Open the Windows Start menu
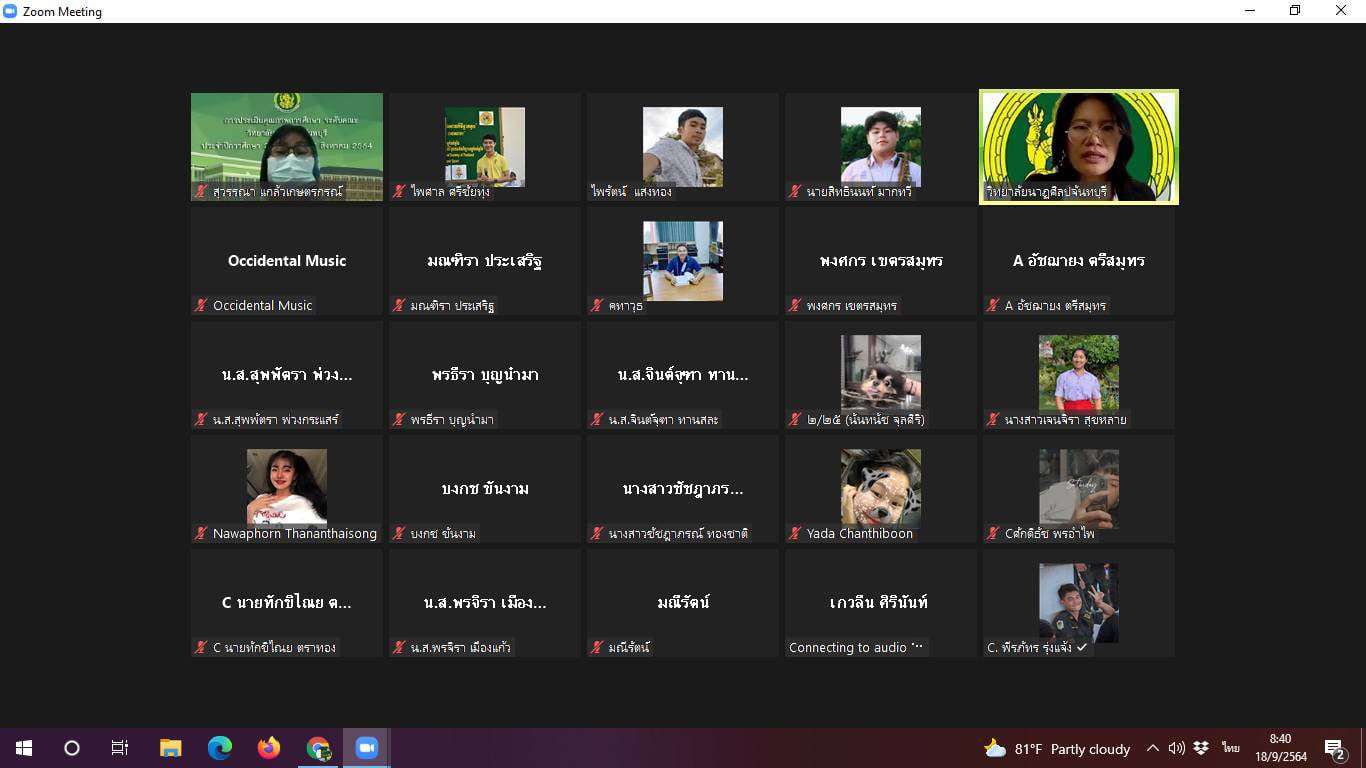1366x768 pixels. click(24, 748)
